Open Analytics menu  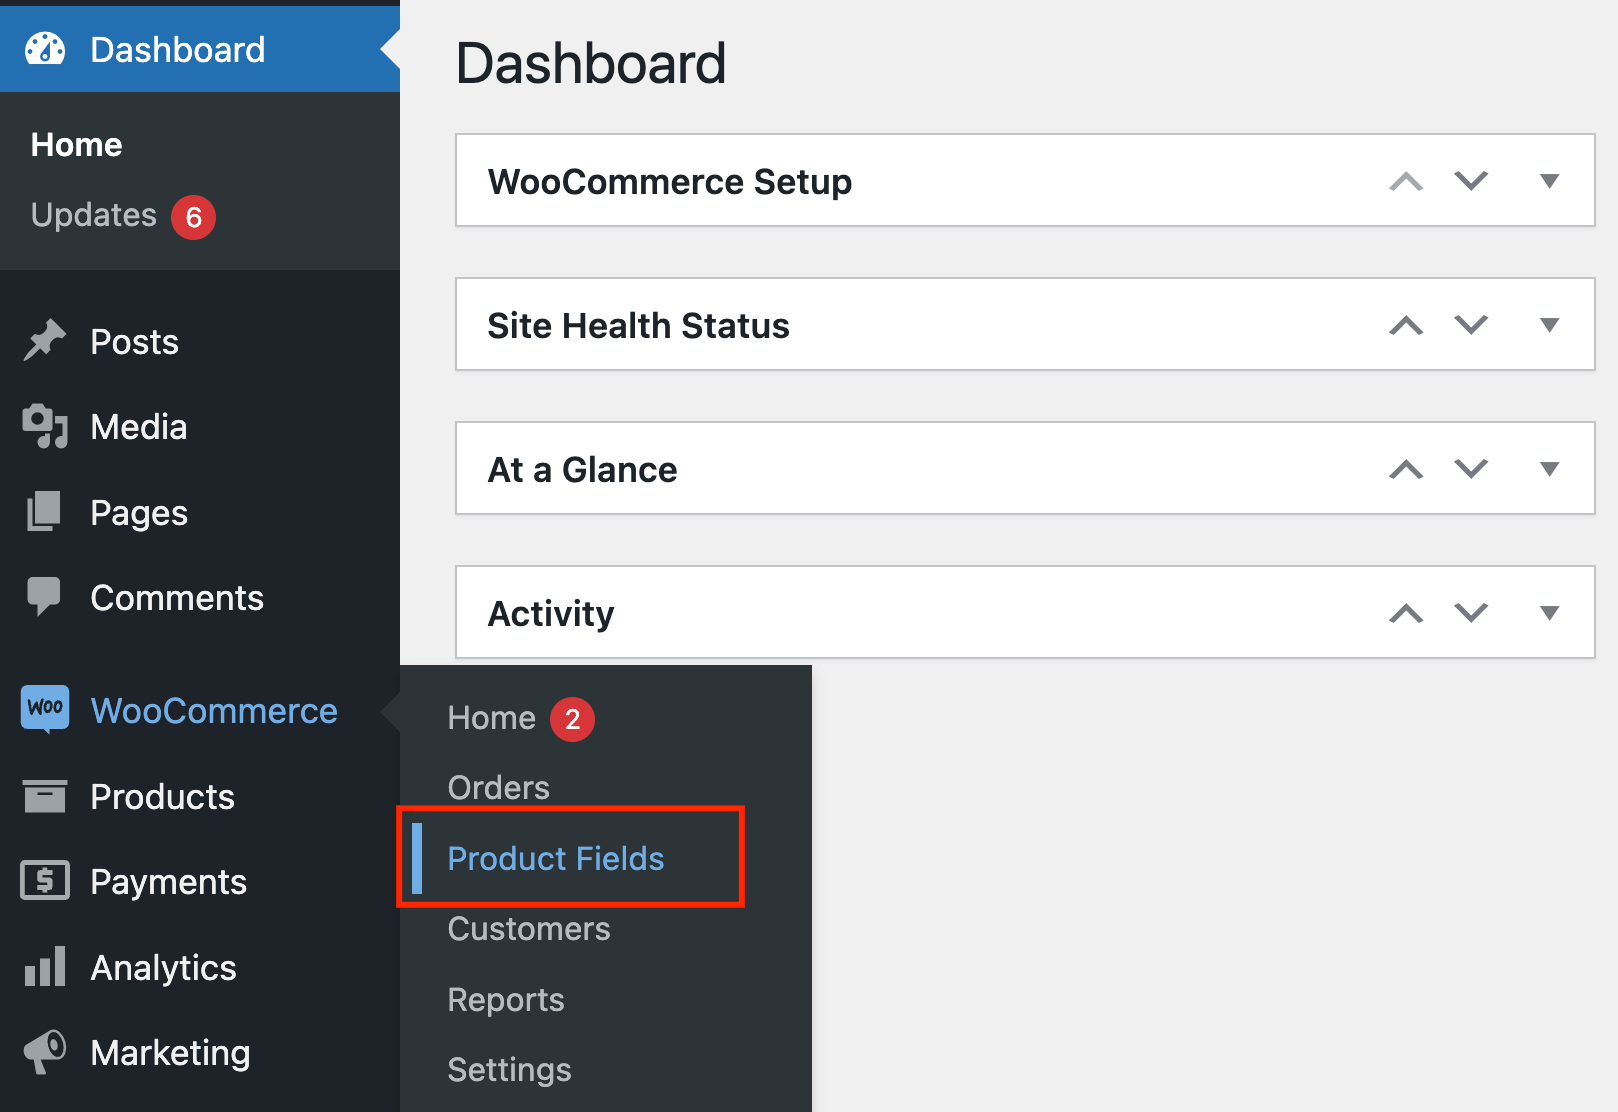(200, 968)
